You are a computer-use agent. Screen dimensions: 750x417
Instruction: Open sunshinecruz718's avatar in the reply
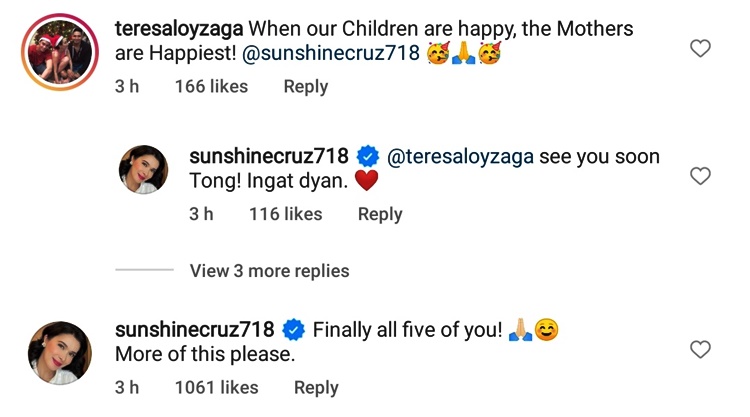click(144, 169)
